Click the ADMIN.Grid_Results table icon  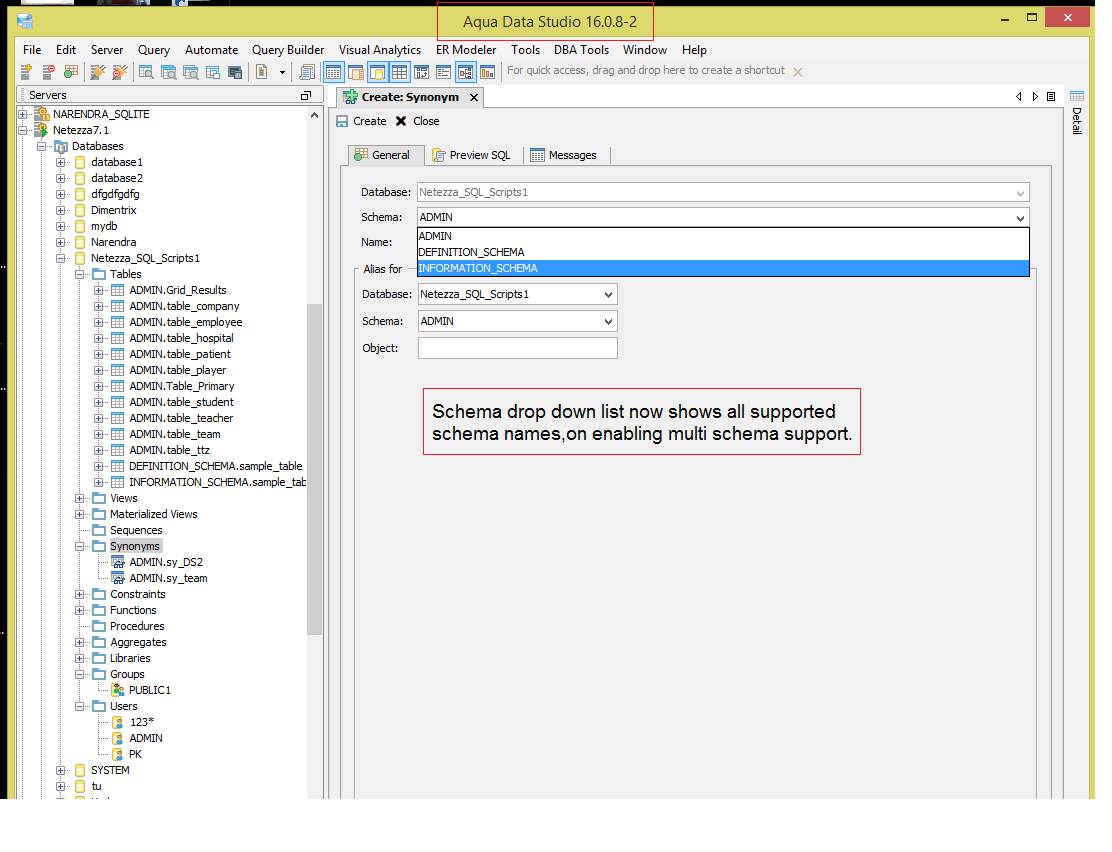[118, 290]
